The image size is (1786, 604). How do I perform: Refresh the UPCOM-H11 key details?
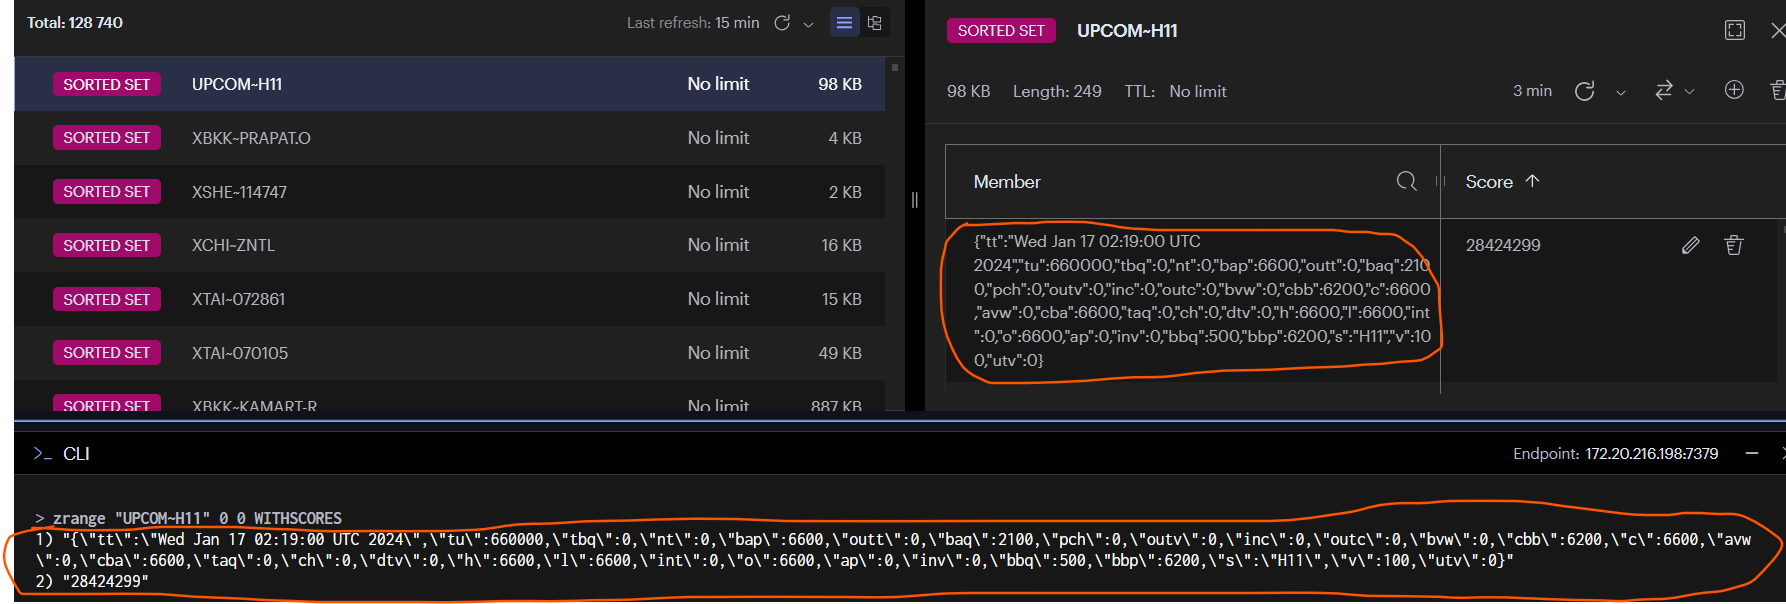pyautogui.click(x=1584, y=91)
